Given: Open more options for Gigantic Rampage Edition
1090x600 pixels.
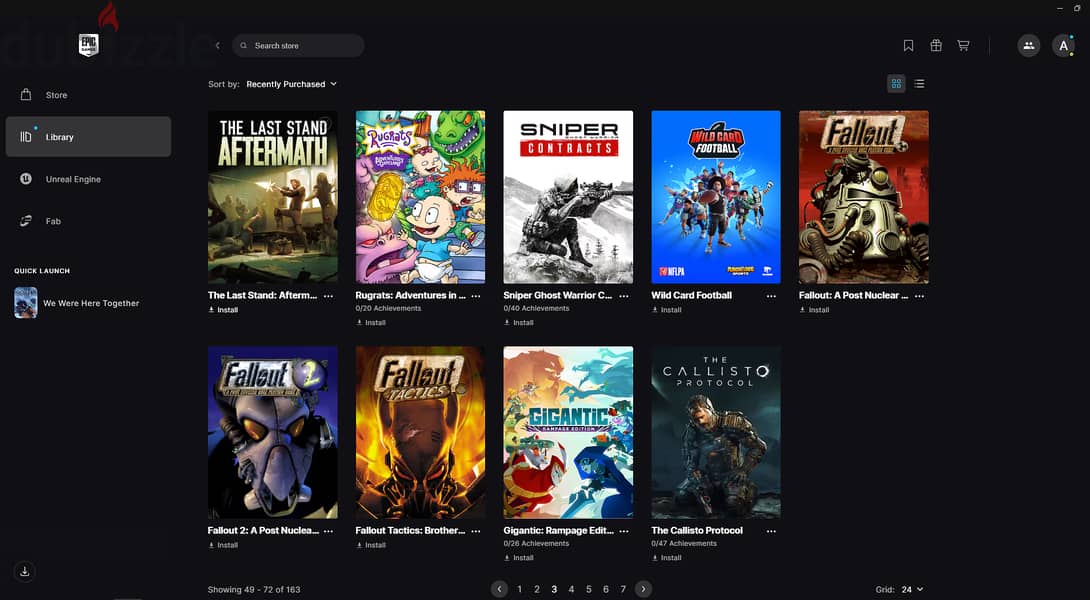Looking at the screenshot, I should (x=624, y=530).
